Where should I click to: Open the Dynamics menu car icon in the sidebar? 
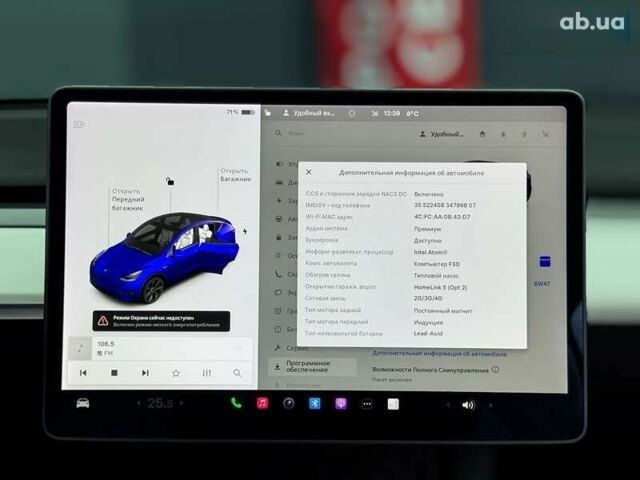point(279,182)
